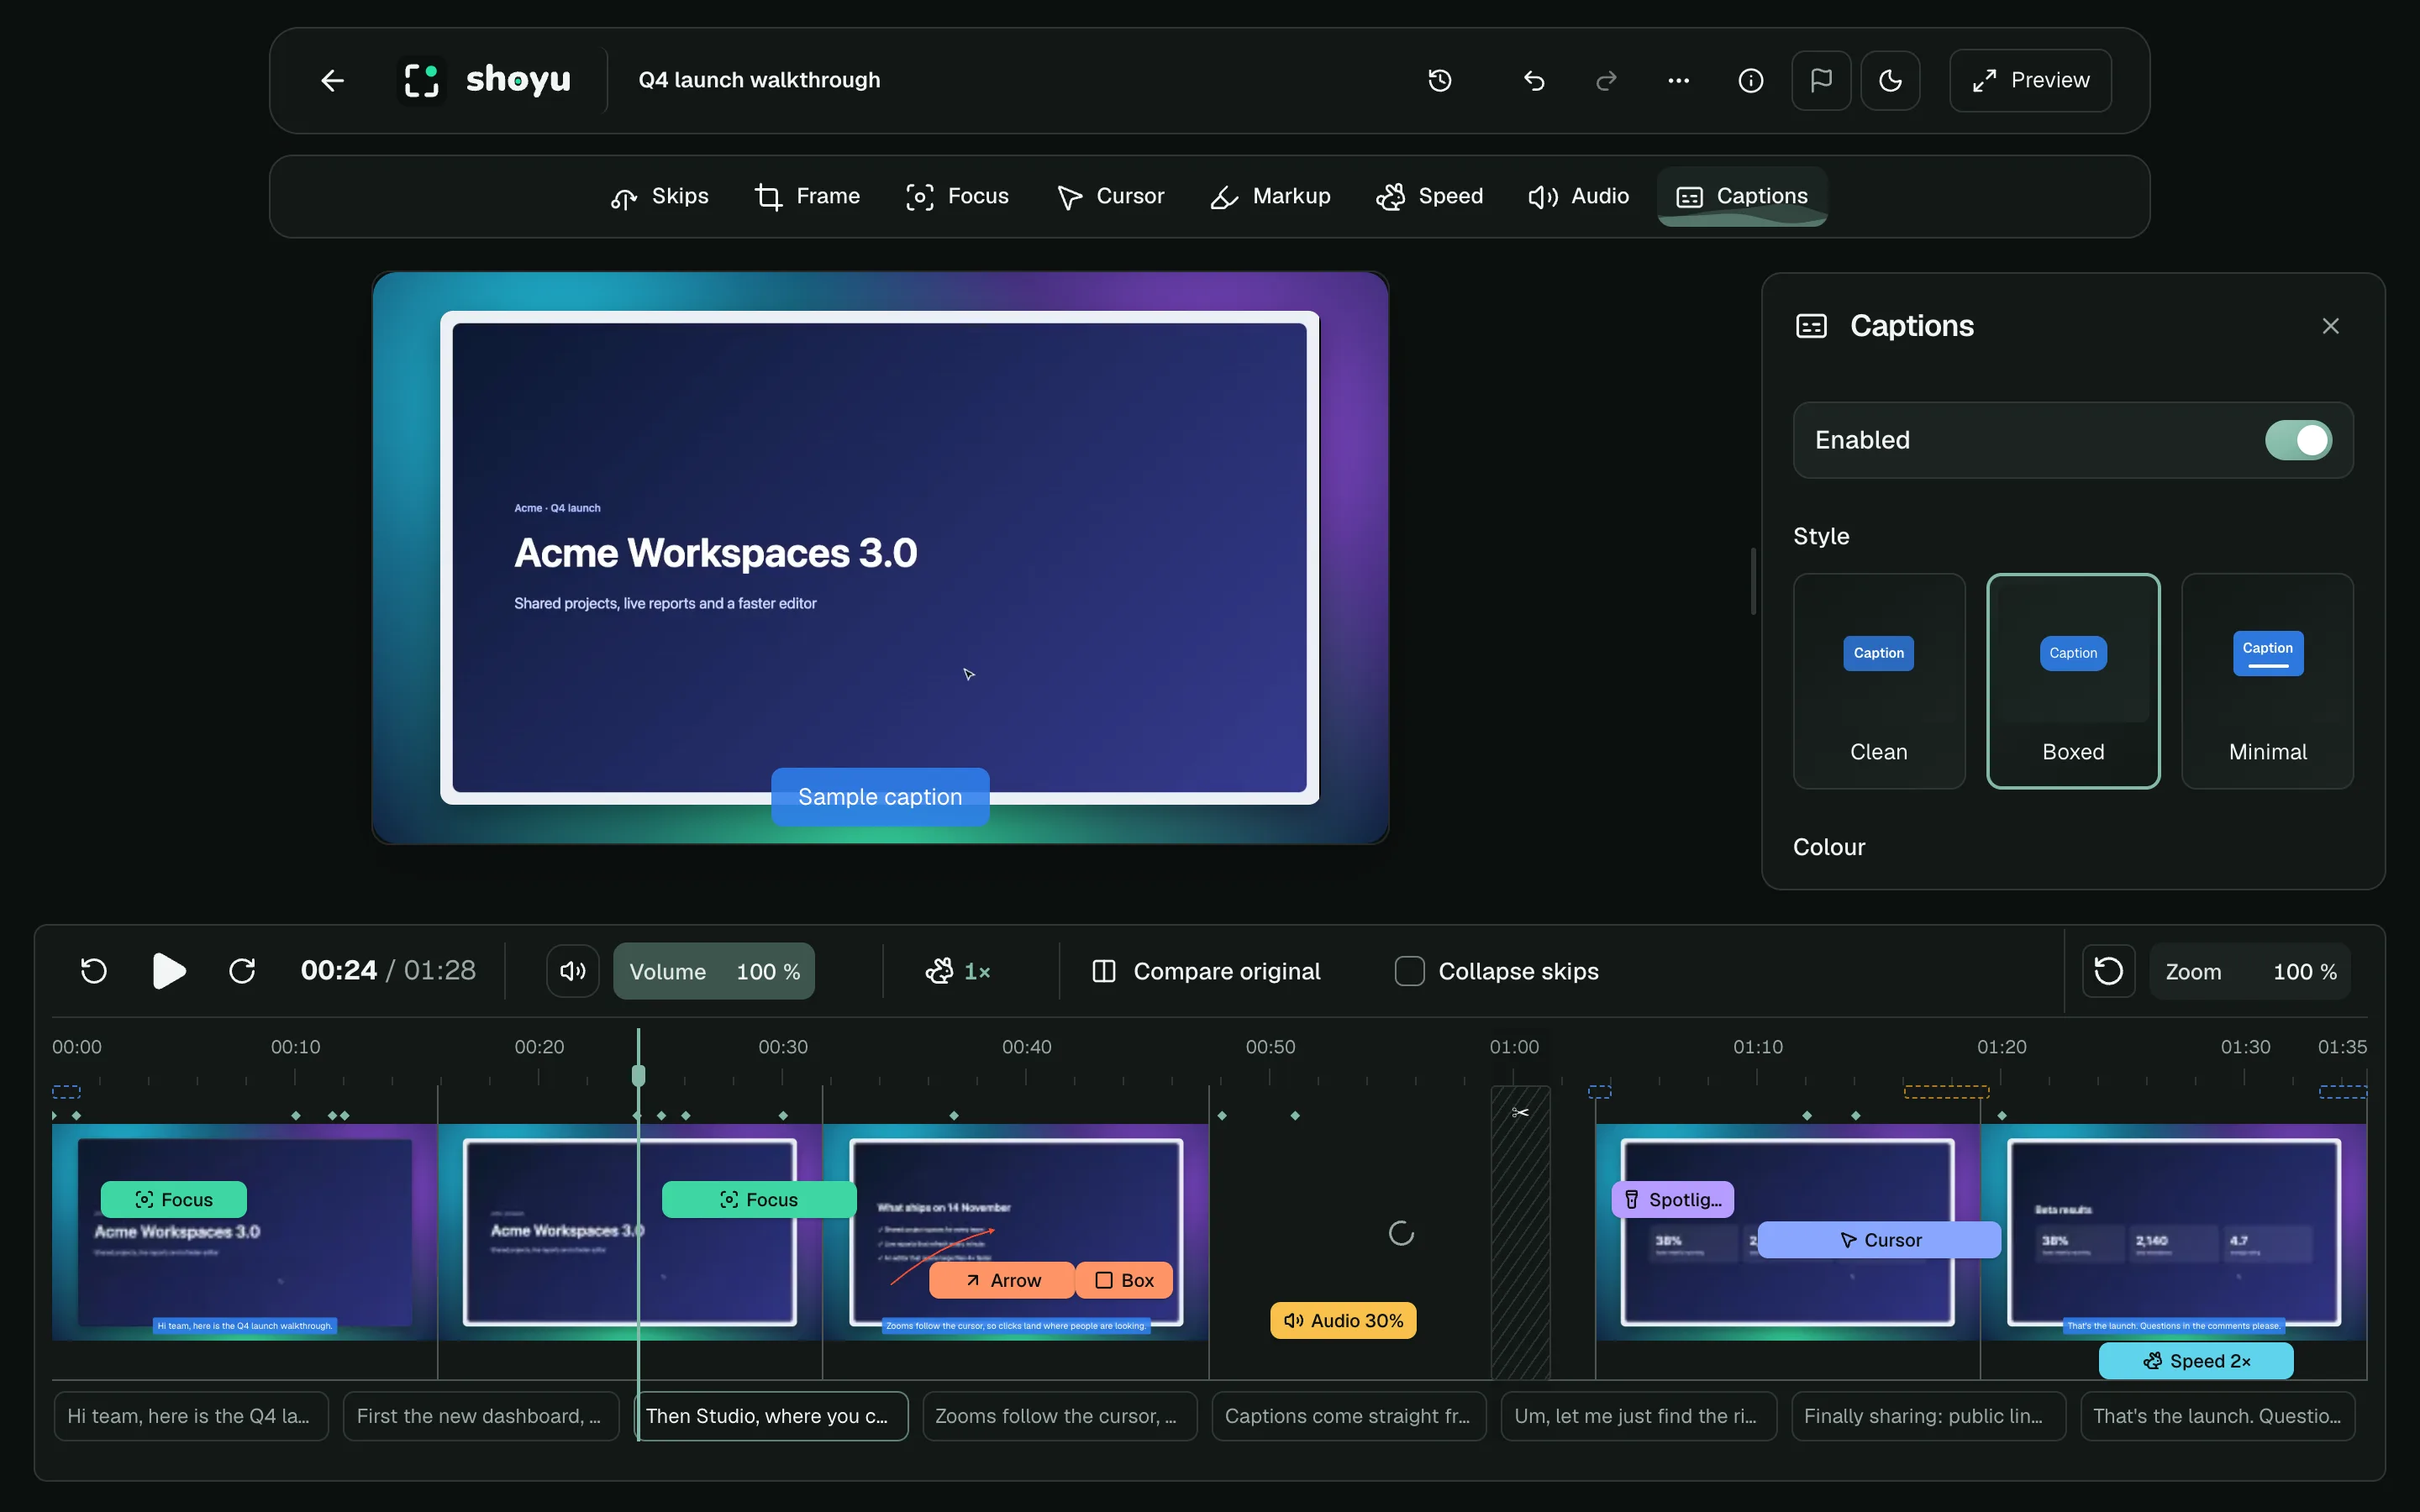Select the Spotlight clip on timeline

point(1672,1199)
